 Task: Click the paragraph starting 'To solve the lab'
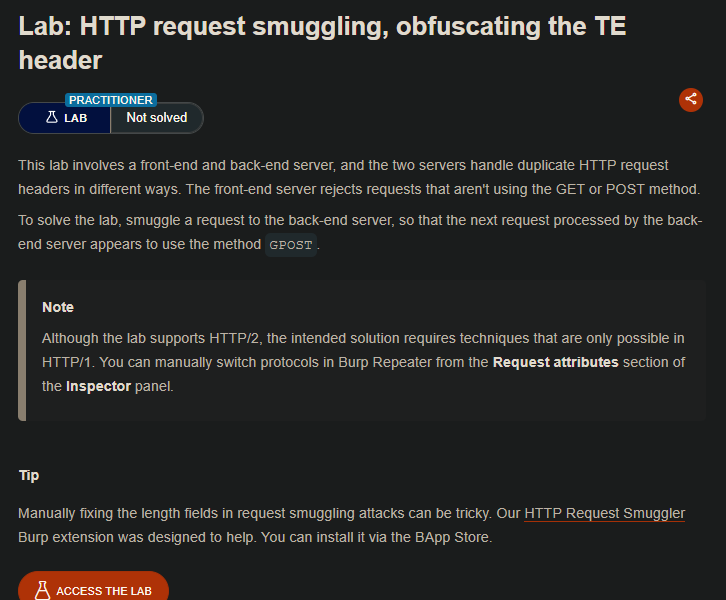pyautogui.click(x=360, y=232)
